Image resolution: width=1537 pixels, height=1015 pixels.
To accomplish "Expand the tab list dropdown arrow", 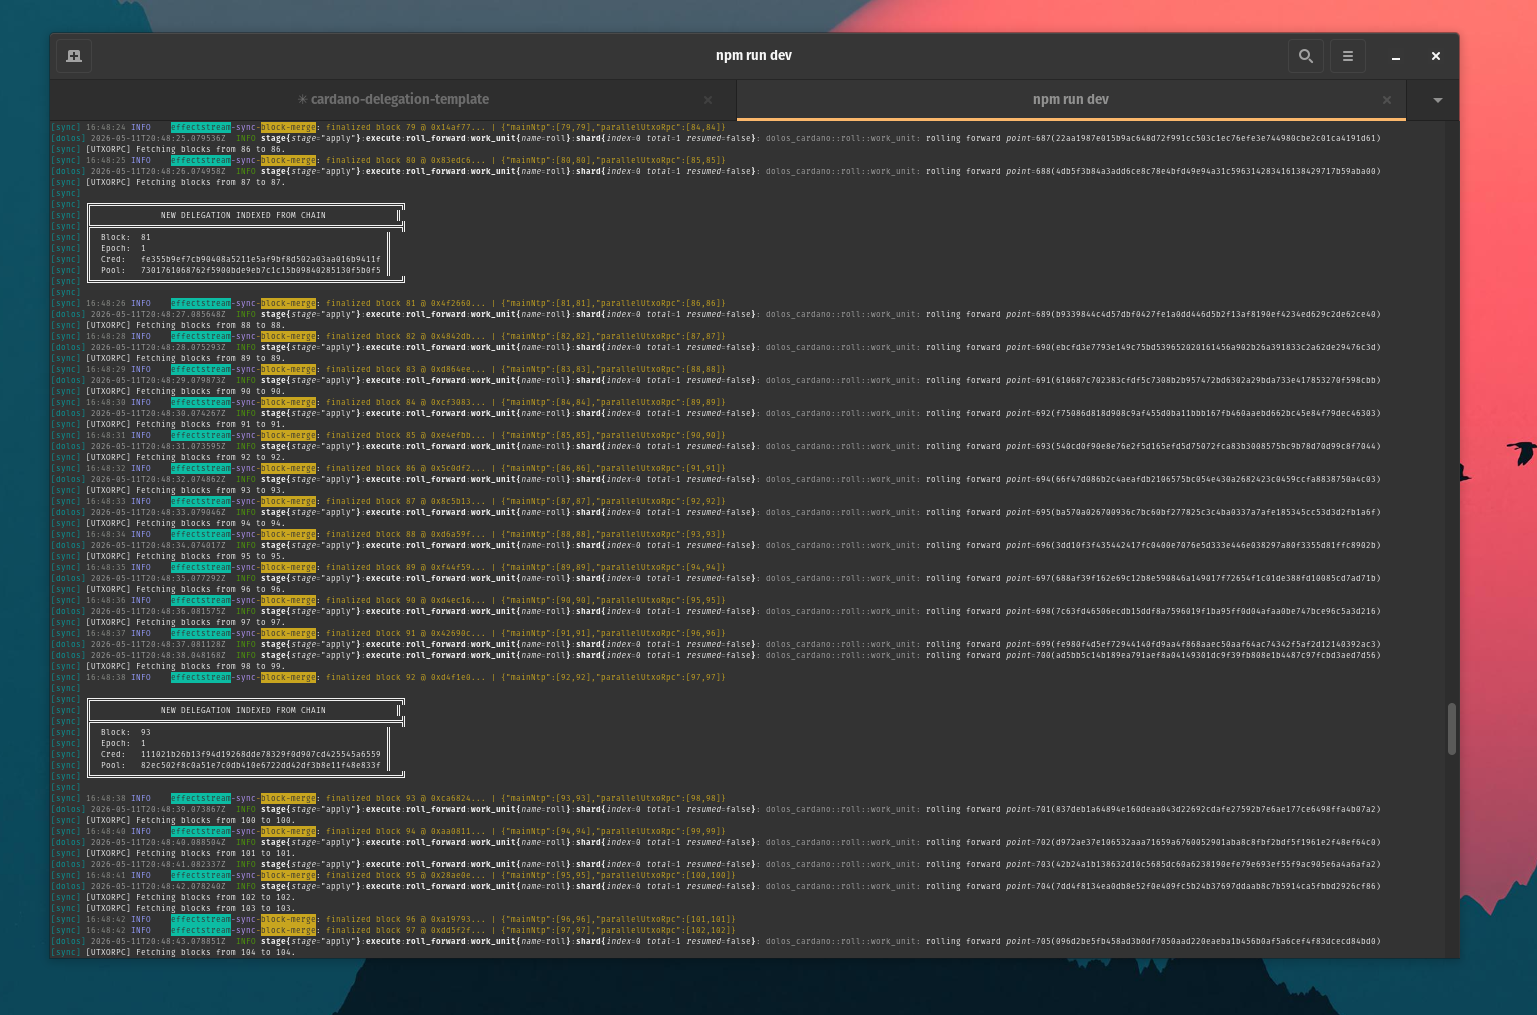I will point(1437,100).
